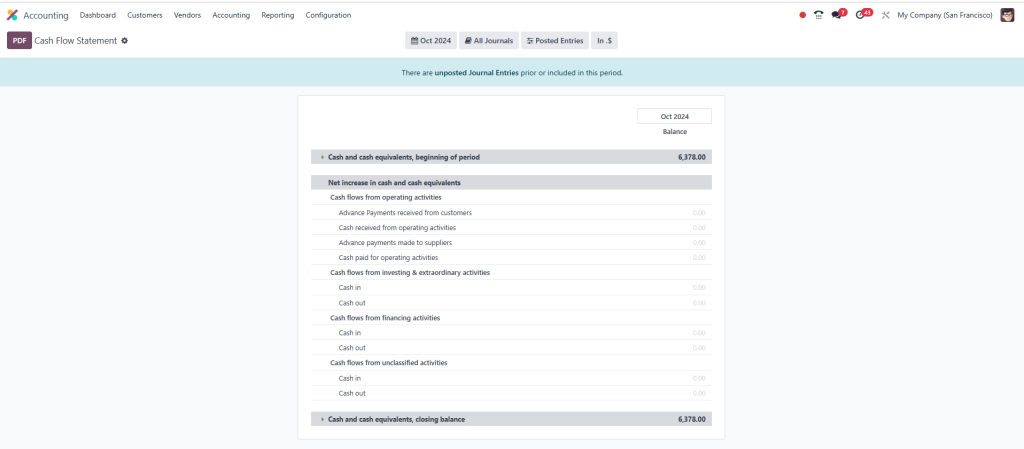The image size is (1024, 449).
Task: Export report with PDF button
Action: (x=20, y=40)
